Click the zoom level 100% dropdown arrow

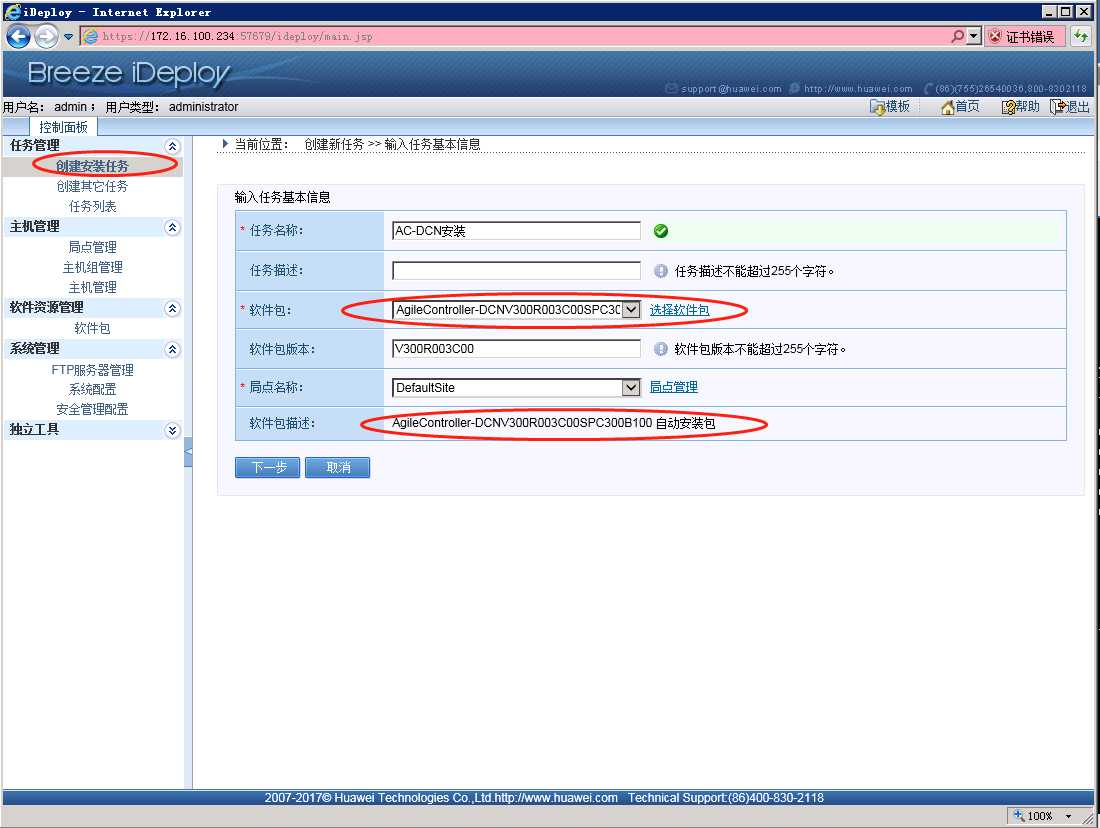[x=1068, y=816]
